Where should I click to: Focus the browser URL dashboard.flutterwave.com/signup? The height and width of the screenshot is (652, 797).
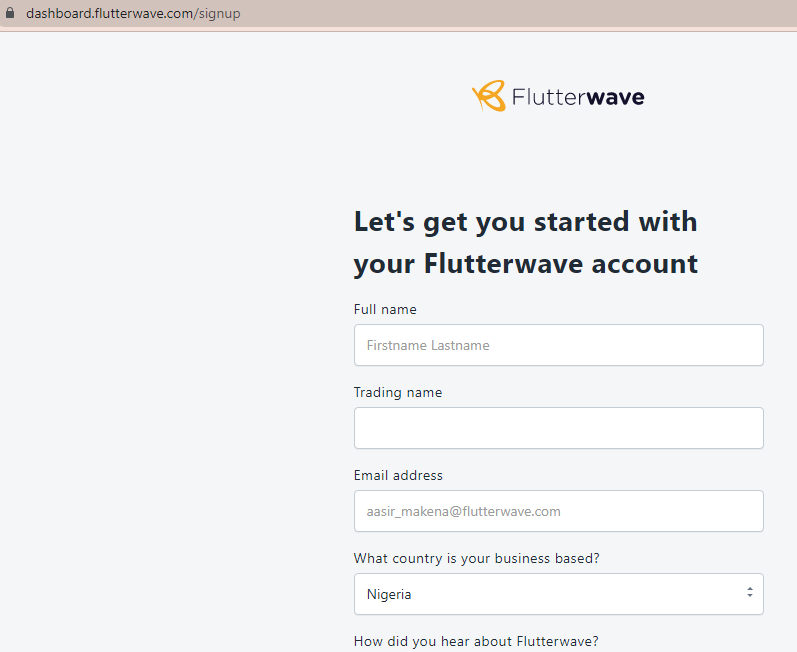pos(132,14)
